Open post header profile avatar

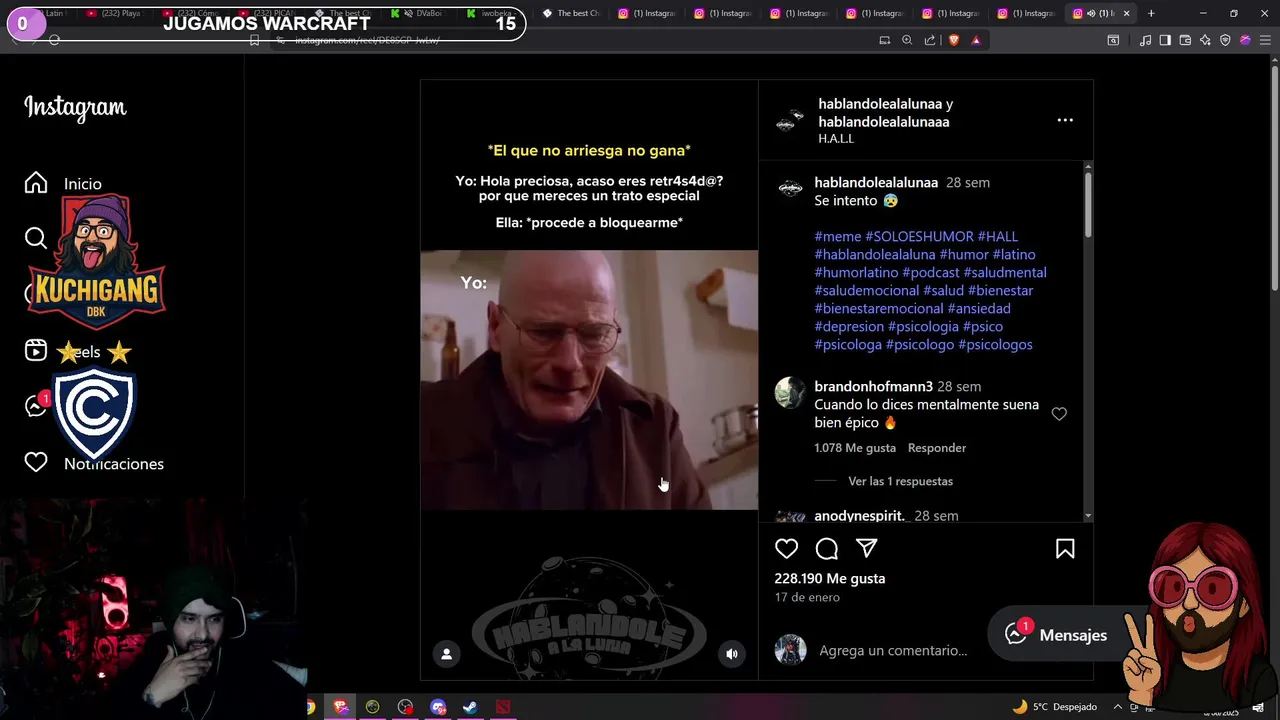tap(790, 120)
